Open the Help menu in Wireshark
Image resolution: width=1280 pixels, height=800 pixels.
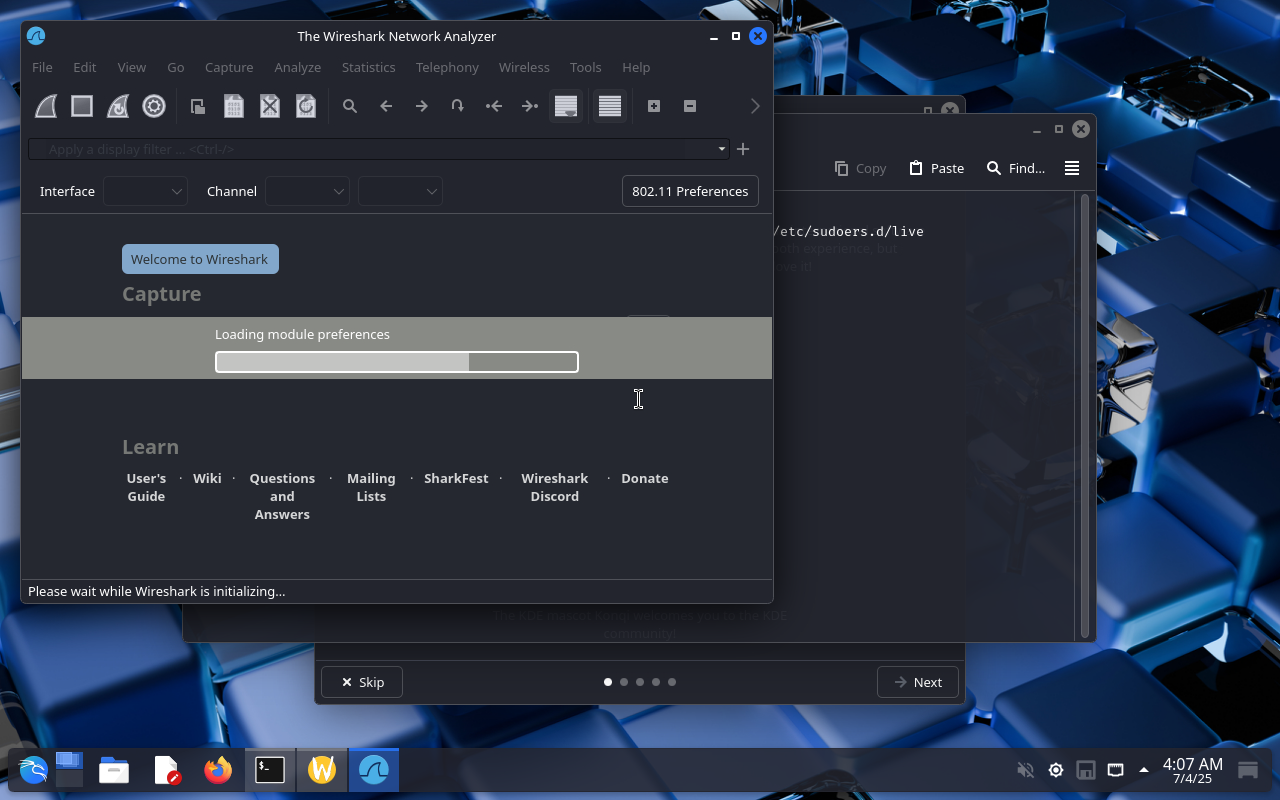[636, 67]
